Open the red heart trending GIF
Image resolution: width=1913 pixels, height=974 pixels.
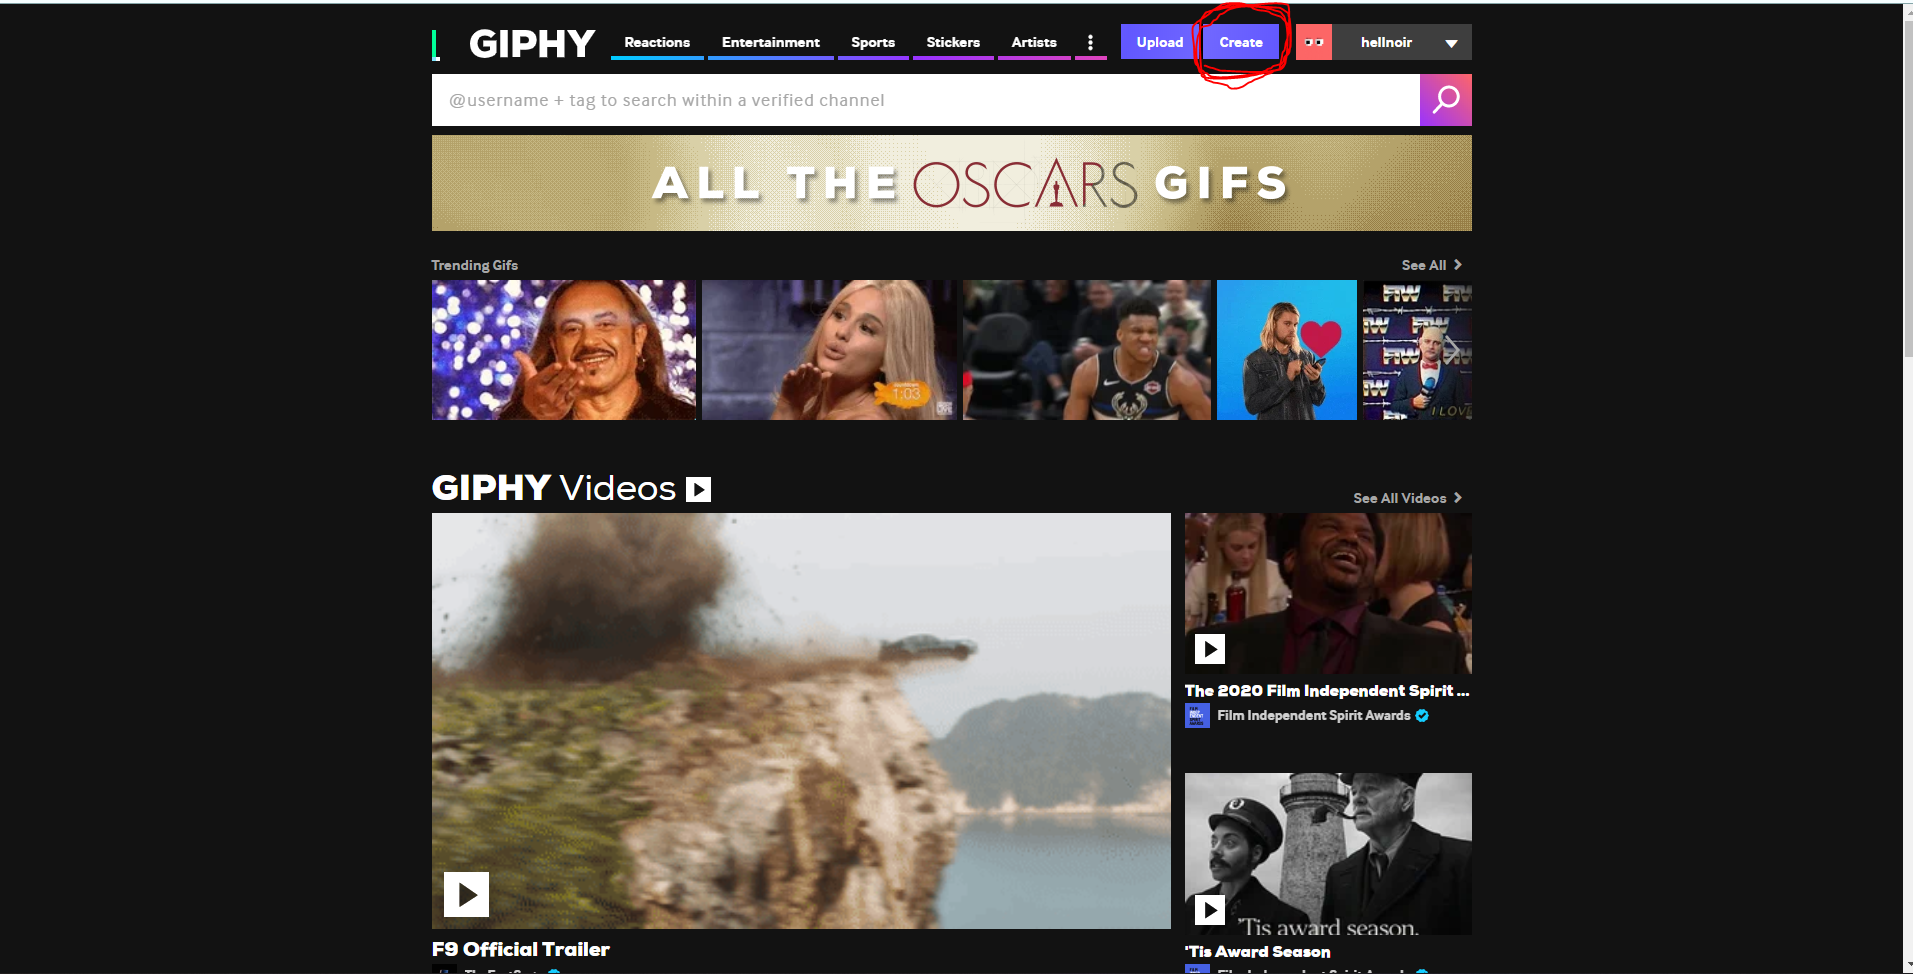(x=1287, y=350)
